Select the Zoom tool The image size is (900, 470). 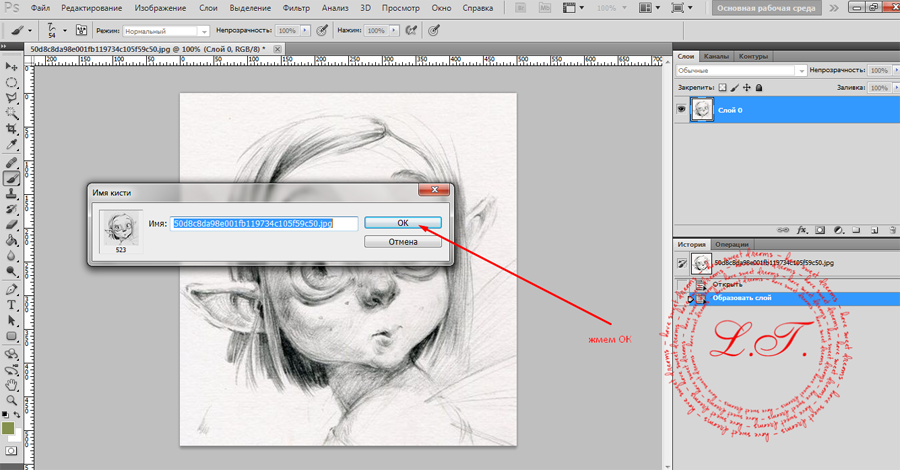click(x=11, y=401)
